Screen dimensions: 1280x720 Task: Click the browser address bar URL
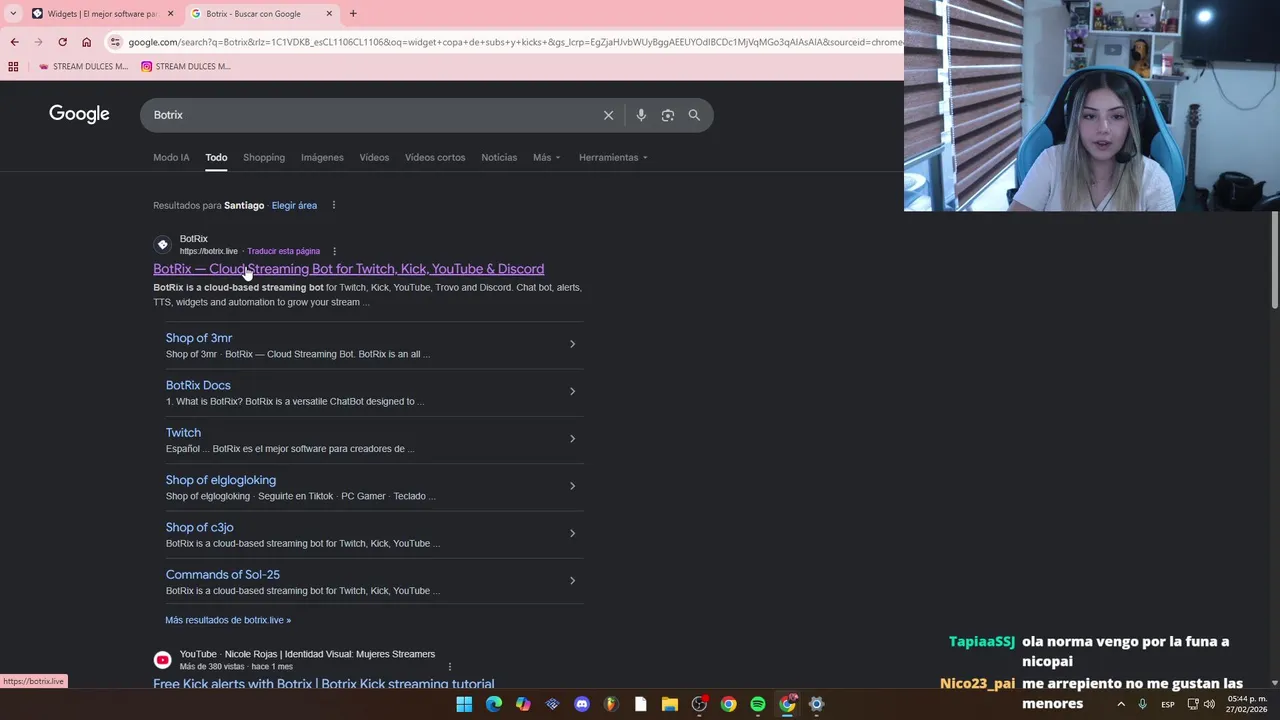(515, 42)
